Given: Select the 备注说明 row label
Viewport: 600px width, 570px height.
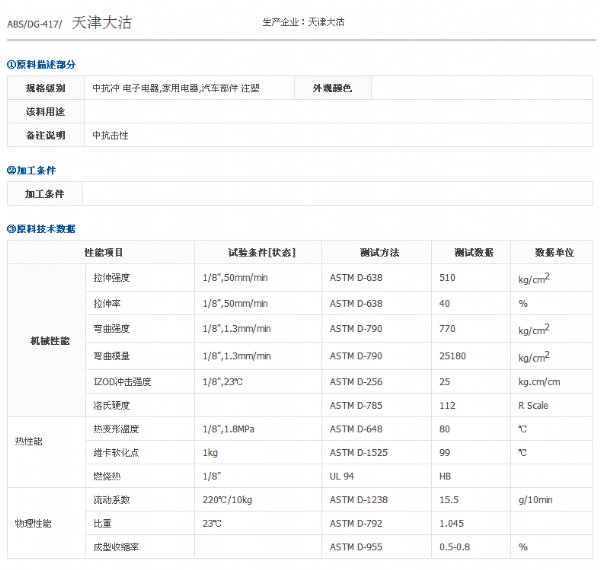Looking at the screenshot, I should pyautogui.click(x=45, y=135).
